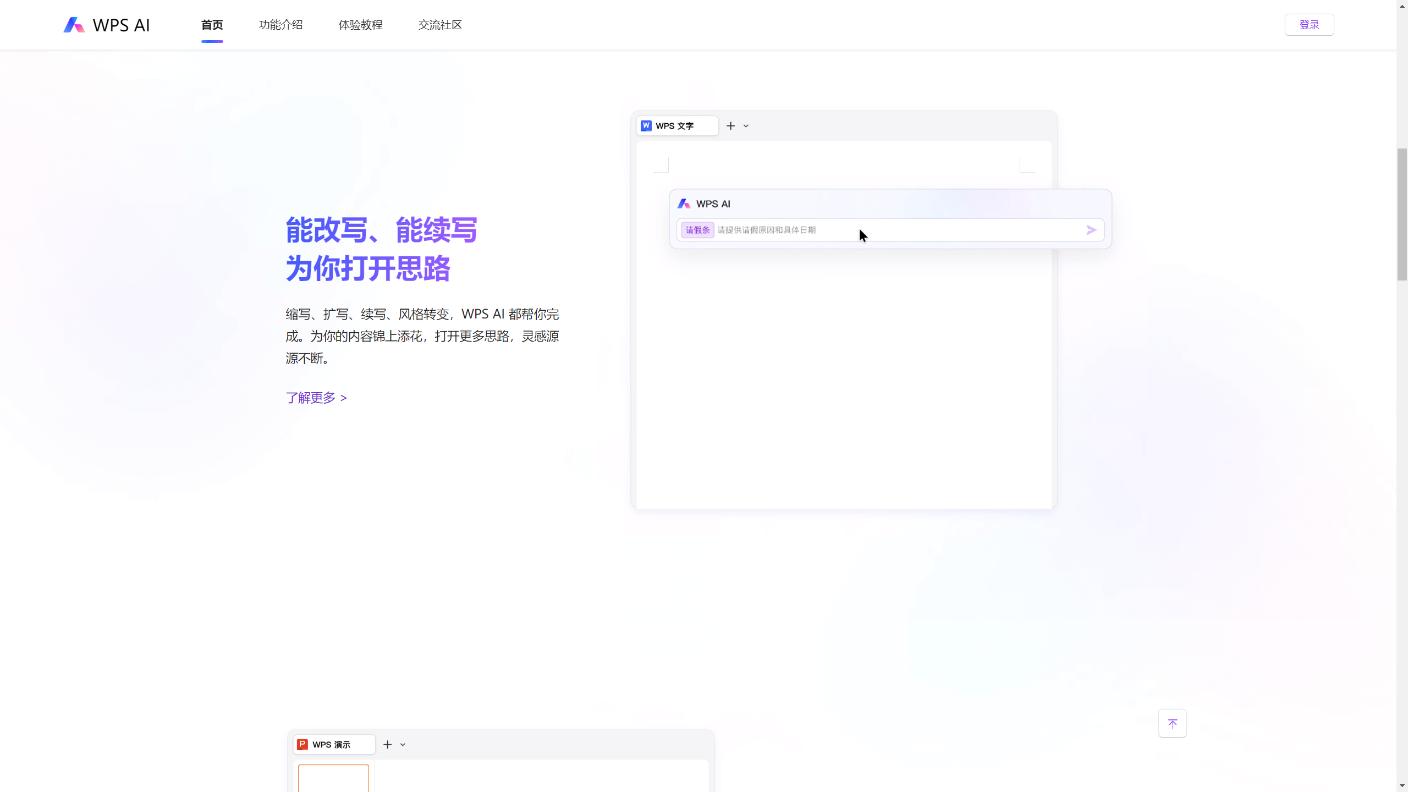Click the 能改写、能续写 heading text
Viewport: 1408px width, 792px height.
[x=381, y=230]
